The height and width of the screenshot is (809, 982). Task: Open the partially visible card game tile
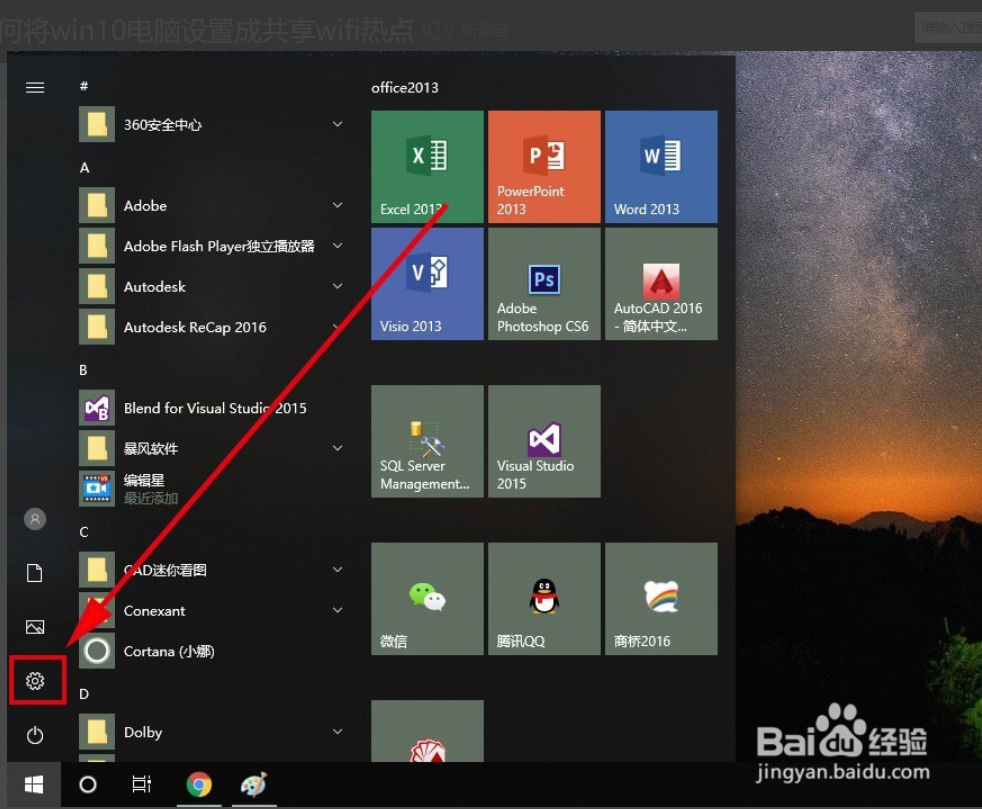pos(427,731)
